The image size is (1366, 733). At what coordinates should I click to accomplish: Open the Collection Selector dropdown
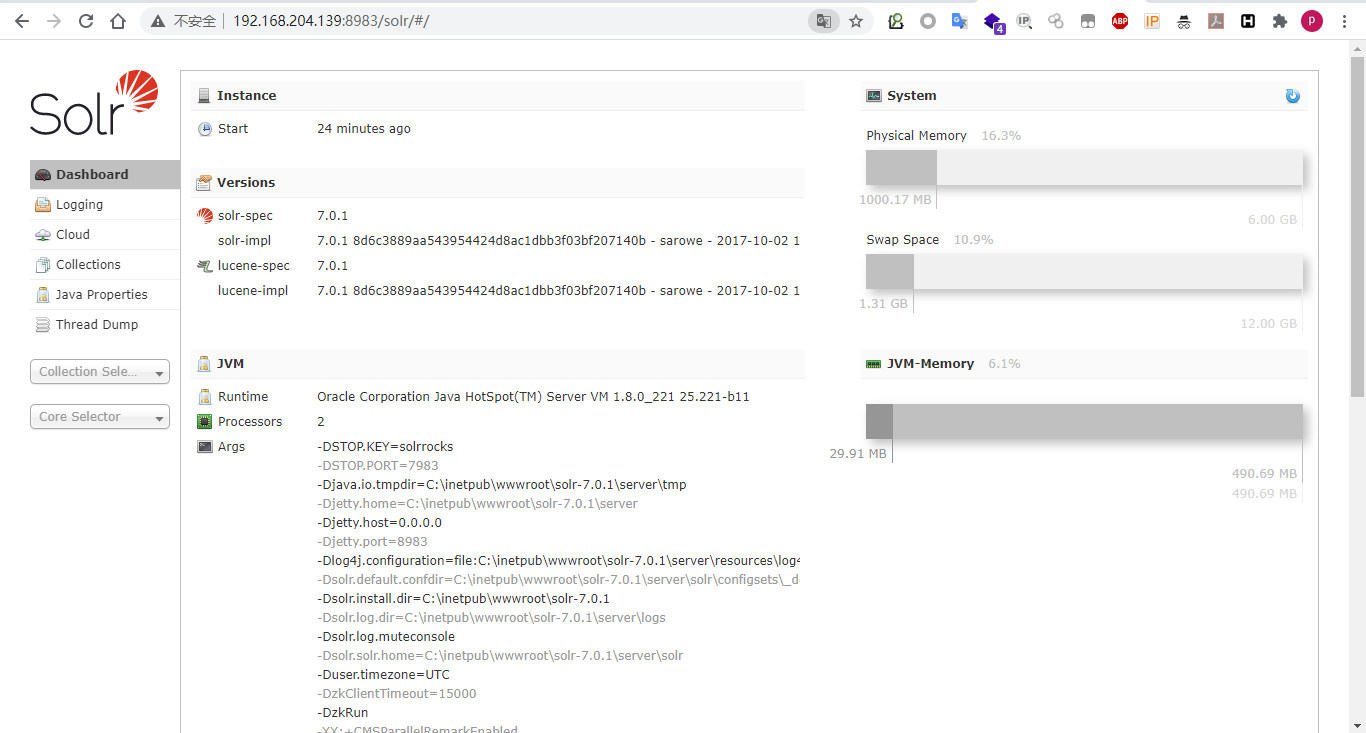[x=99, y=371]
